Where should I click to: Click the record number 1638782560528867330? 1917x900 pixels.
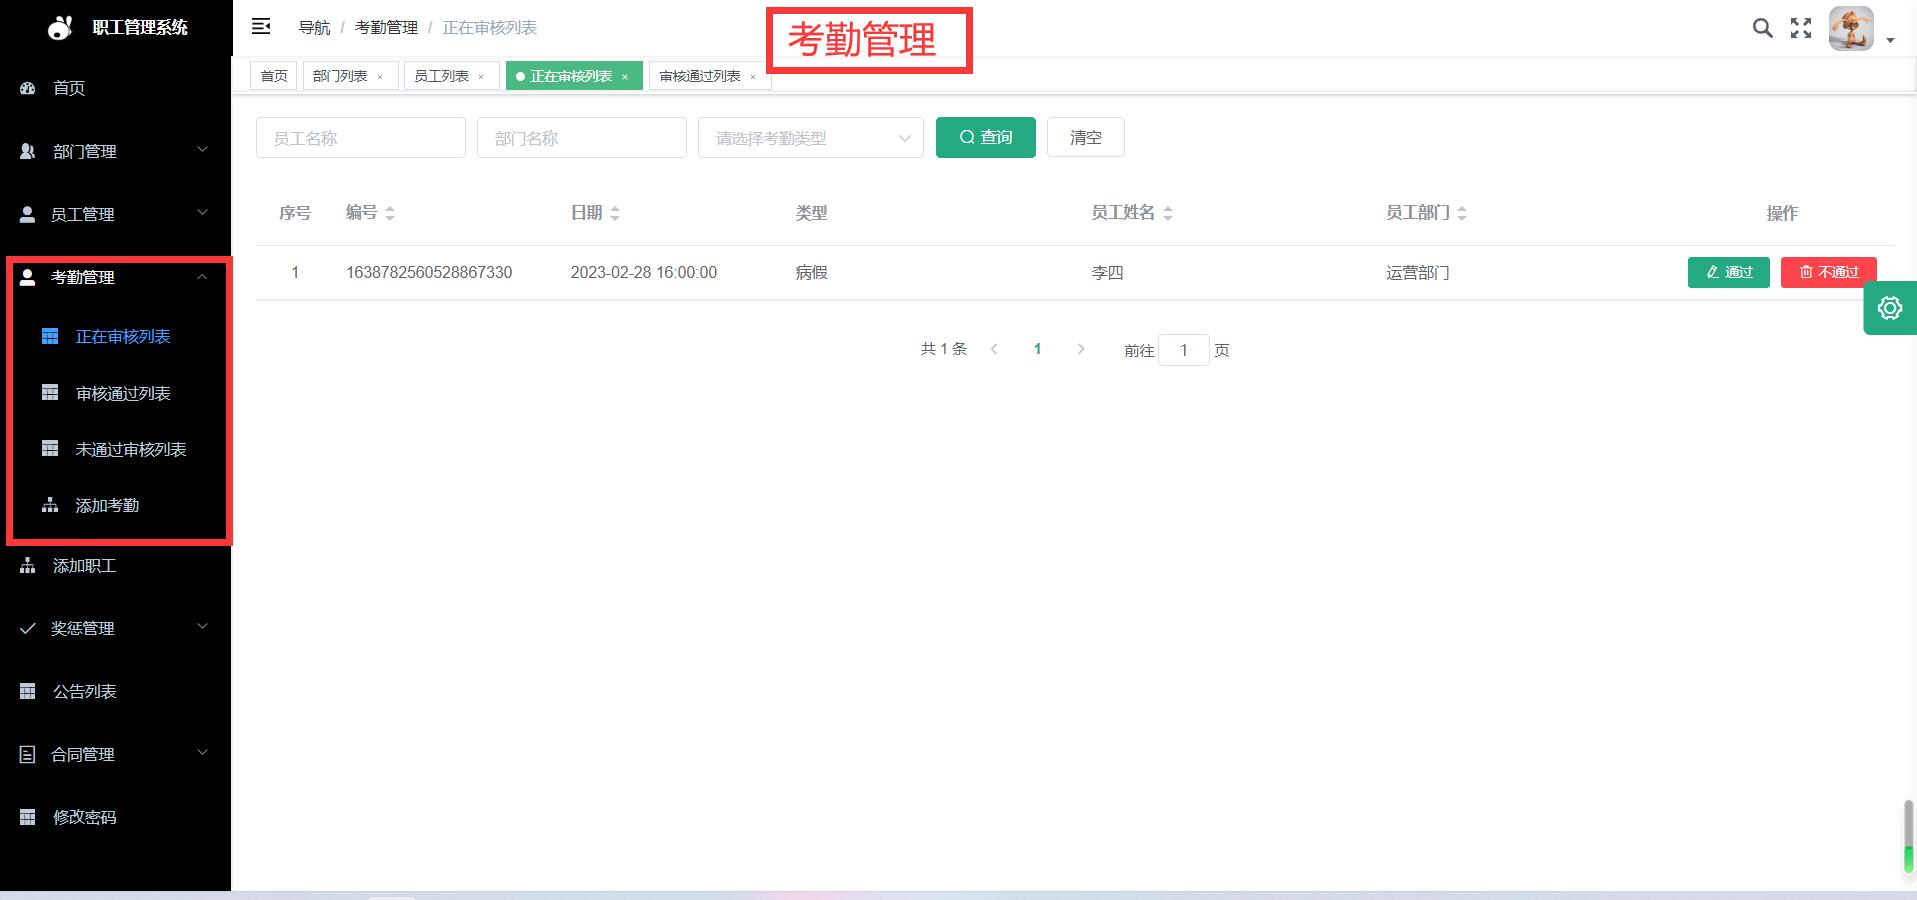click(x=429, y=272)
